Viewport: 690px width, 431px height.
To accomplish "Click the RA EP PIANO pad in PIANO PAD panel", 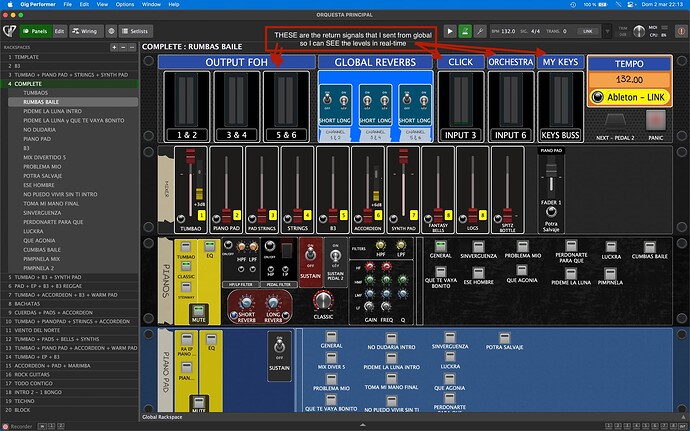I will click(x=187, y=339).
